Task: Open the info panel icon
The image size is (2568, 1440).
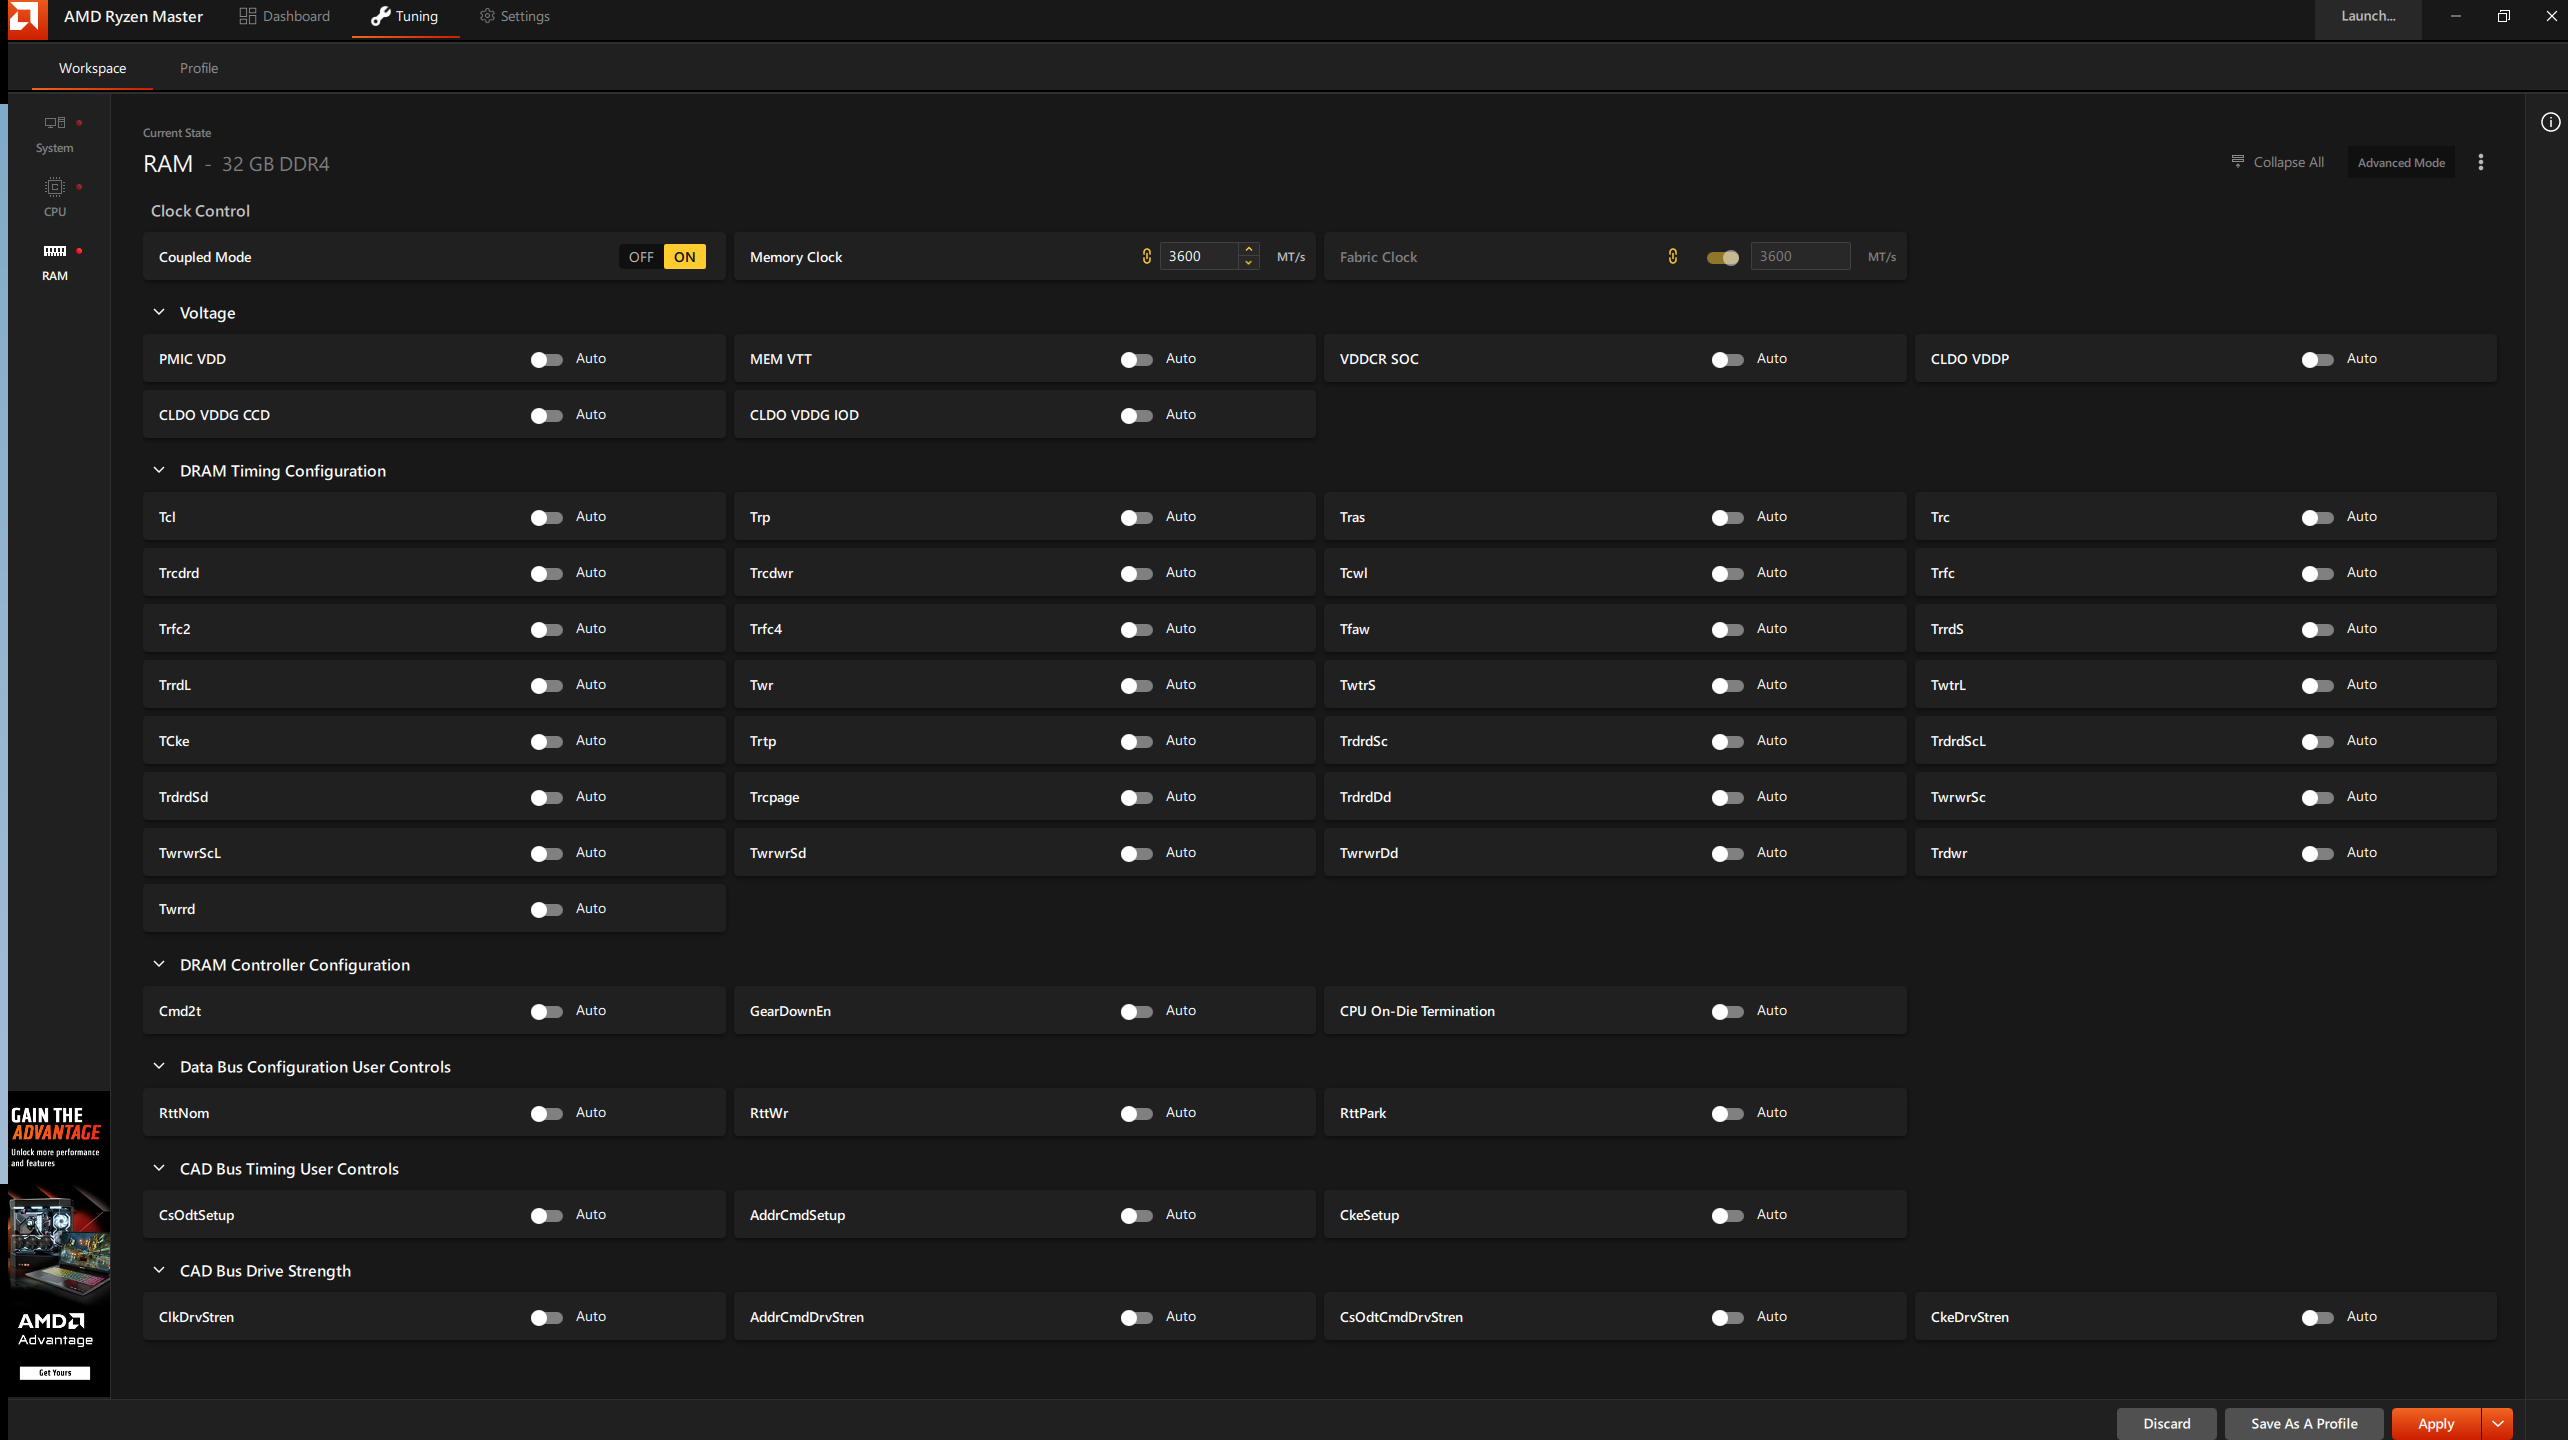Action: 2550,122
